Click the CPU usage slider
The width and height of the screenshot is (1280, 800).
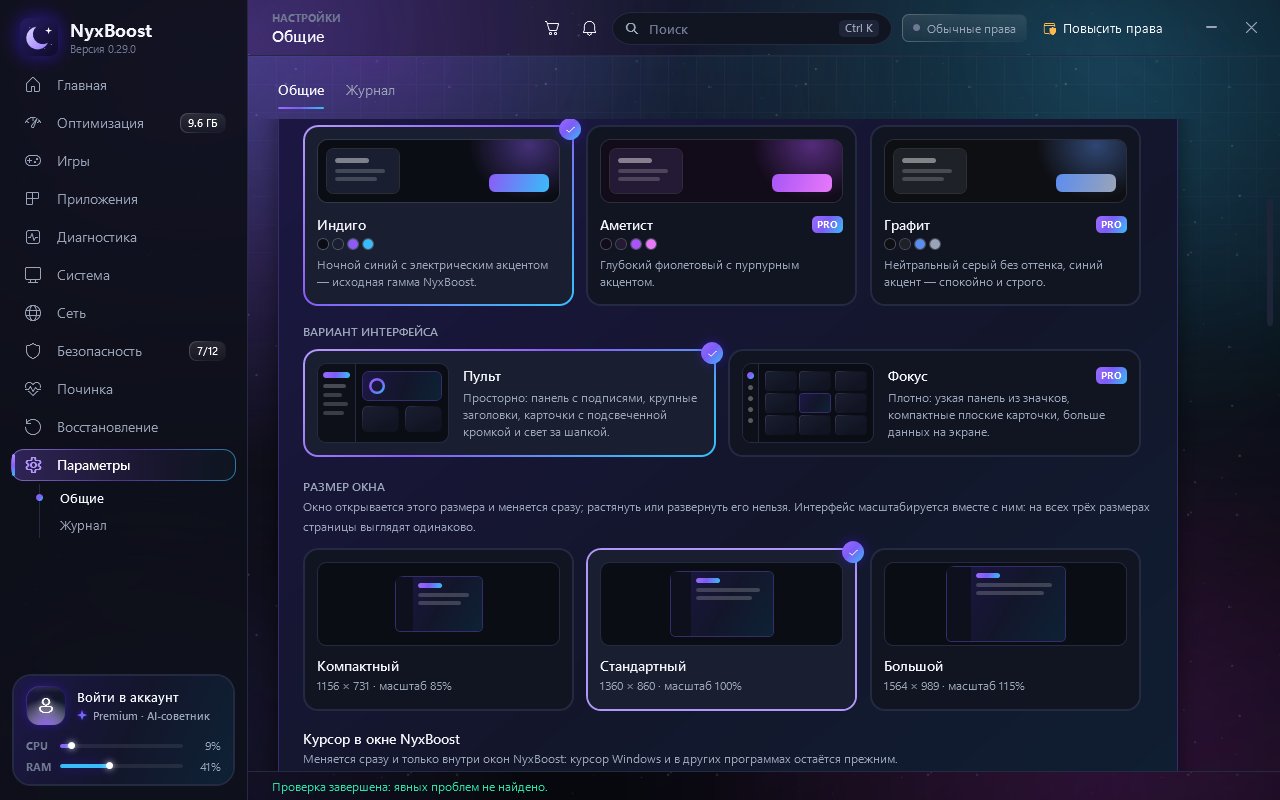(x=121, y=745)
